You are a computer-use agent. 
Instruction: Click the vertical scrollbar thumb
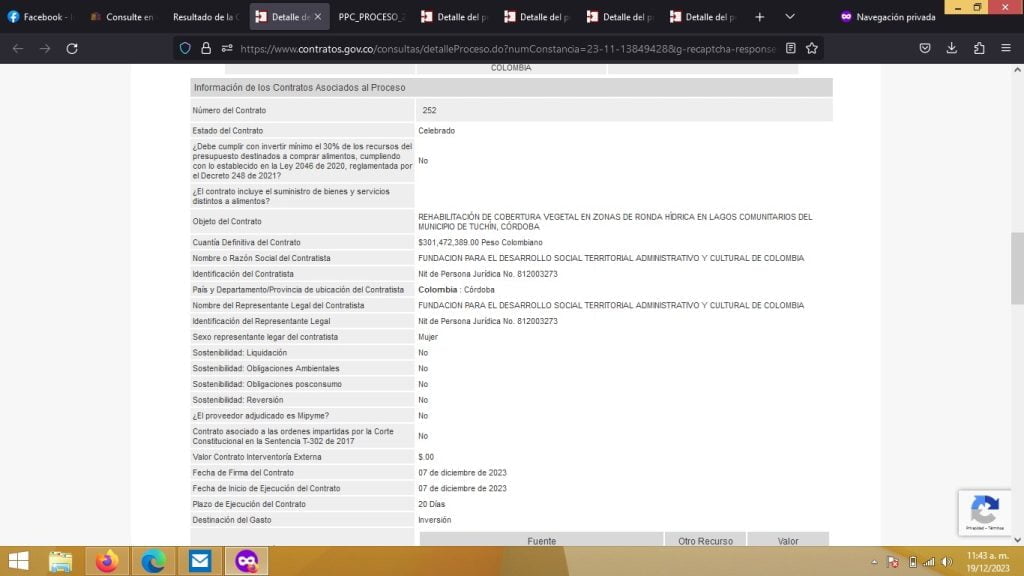1017,268
